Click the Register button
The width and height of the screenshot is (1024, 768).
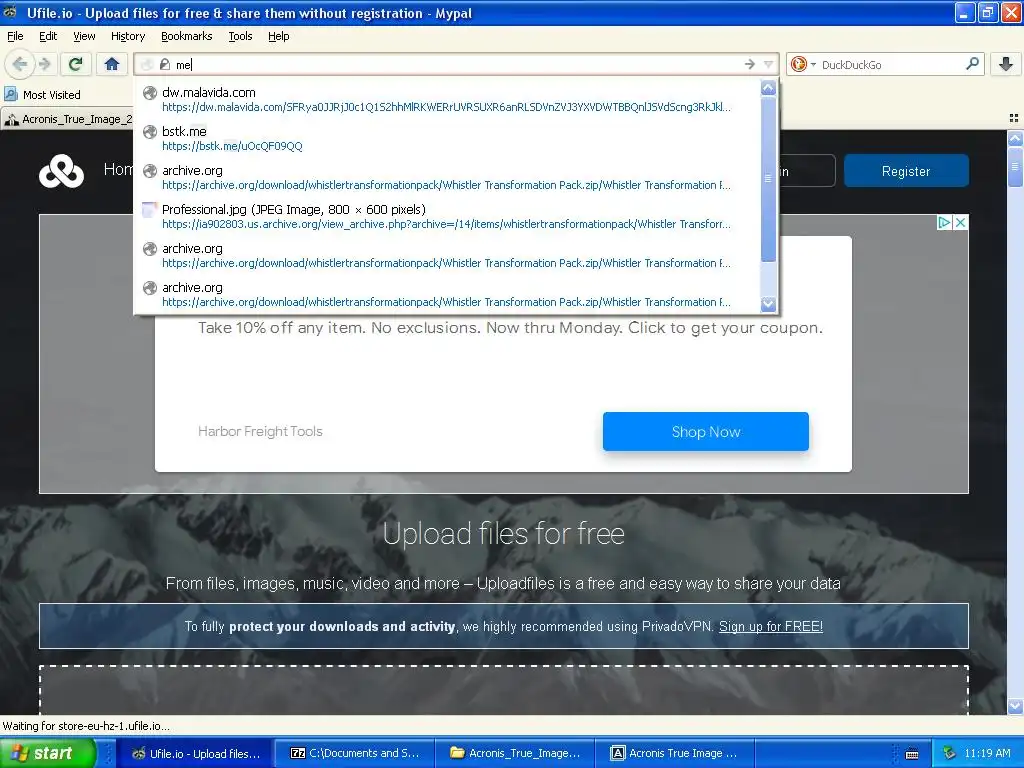pos(906,171)
